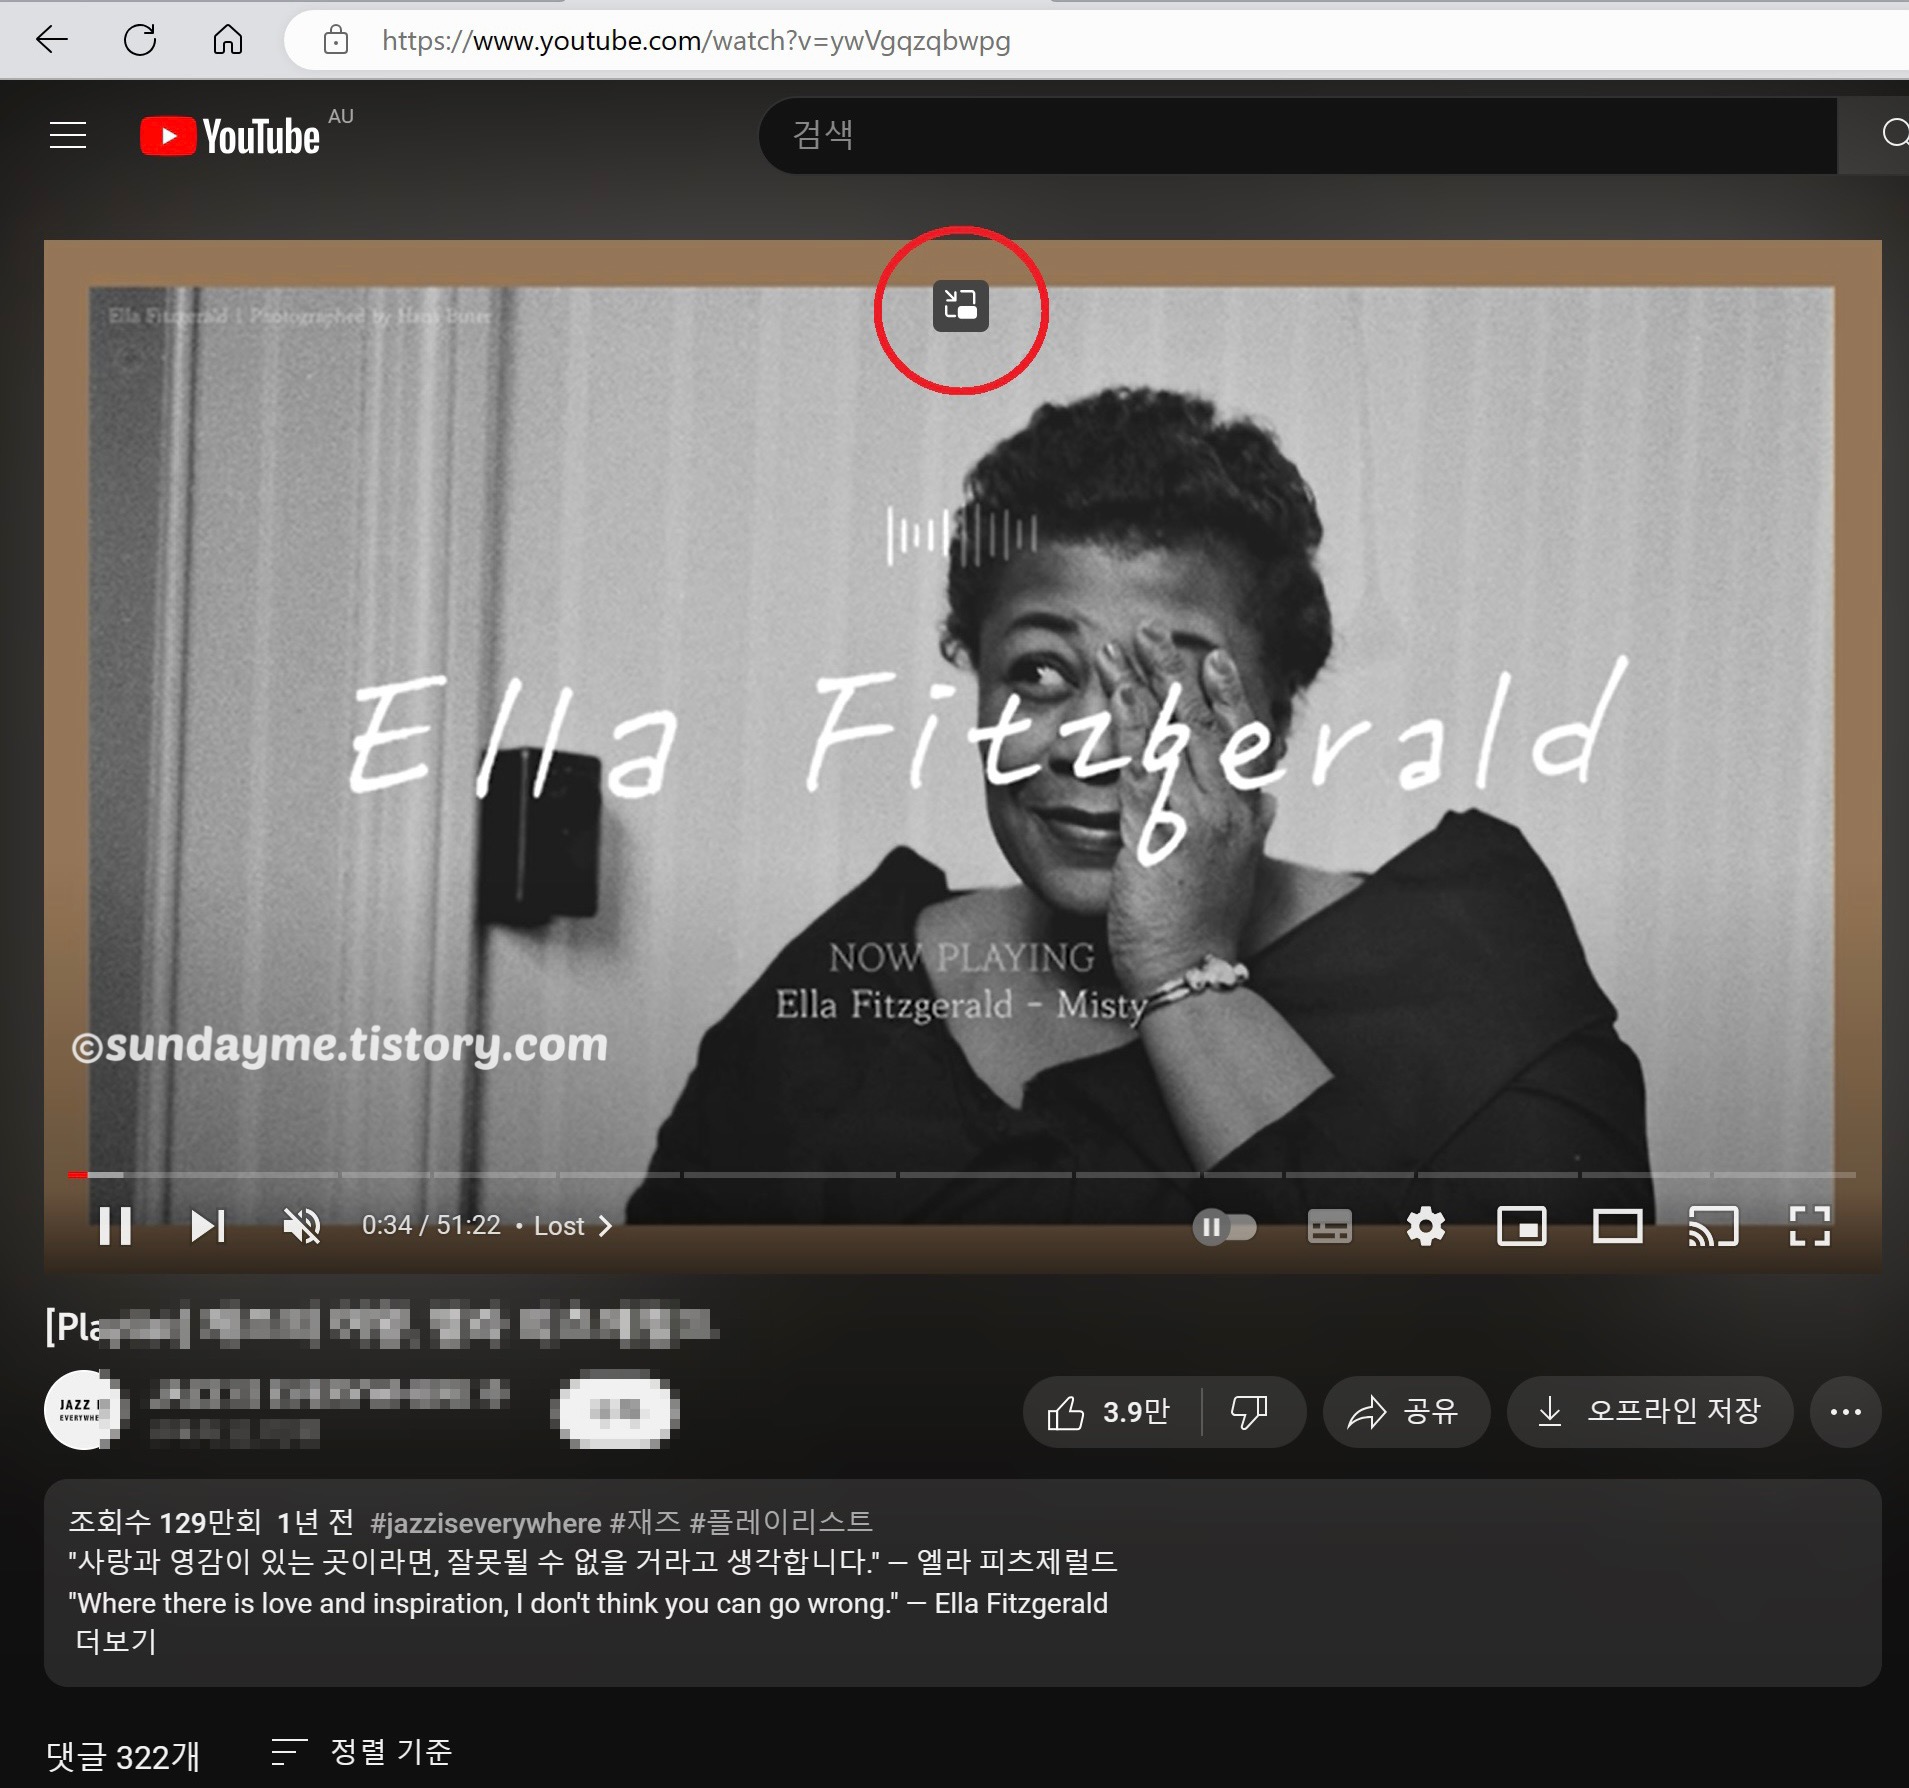Pause the video playback
Screen dimensions: 1909x1788
[115, 1225]
